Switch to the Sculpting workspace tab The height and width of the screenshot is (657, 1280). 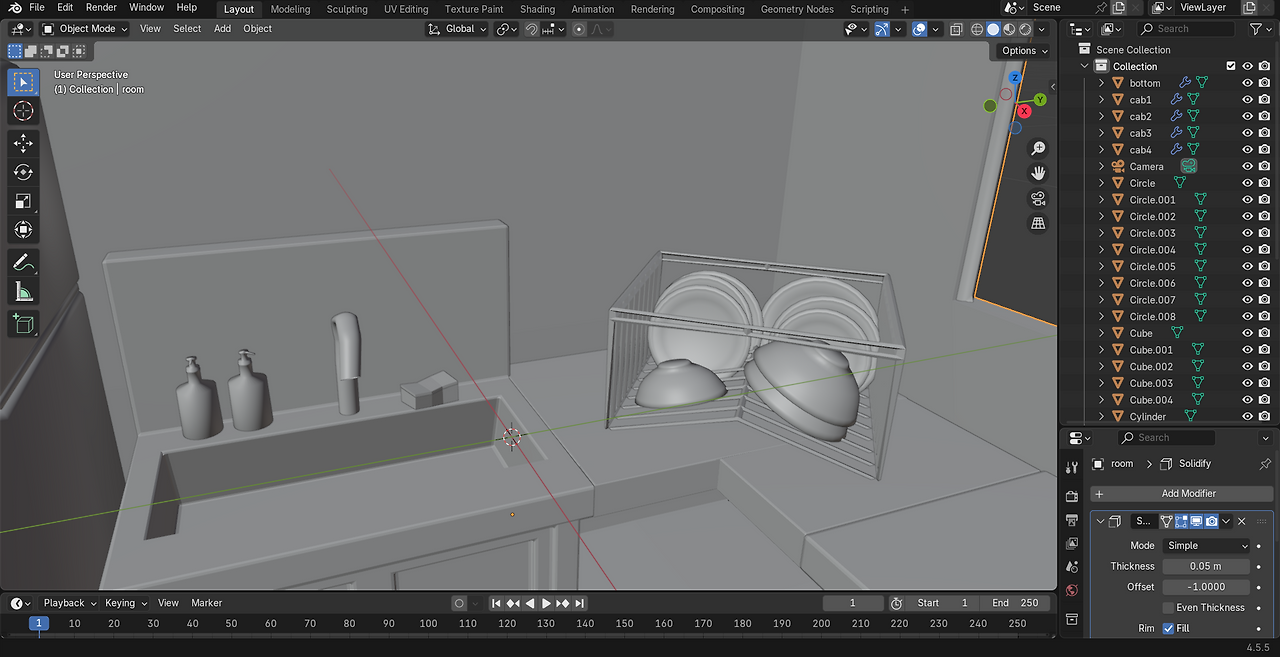[x=347, y=9]
